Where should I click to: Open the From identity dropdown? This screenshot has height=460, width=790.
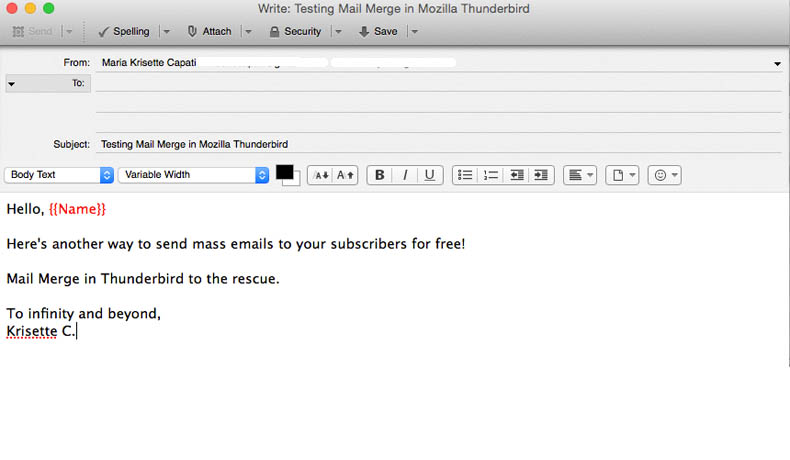[777, 63]
